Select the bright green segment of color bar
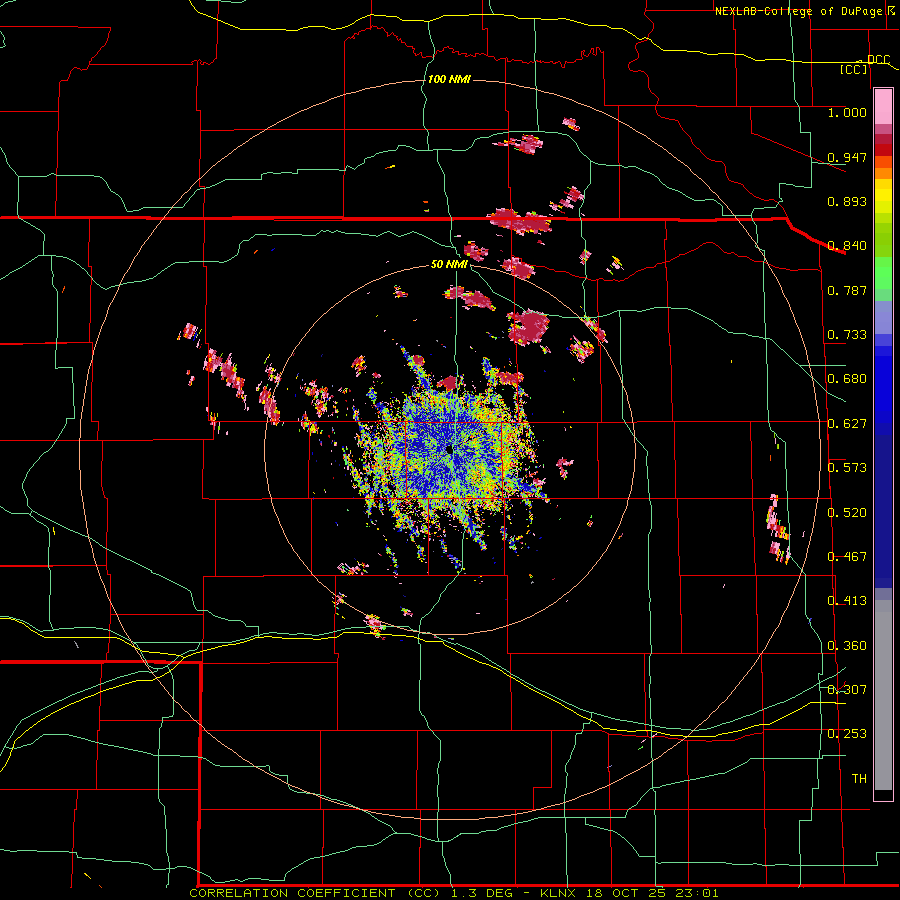Image resolution: width=900 pixels, height=900 pixels. [883, 273]
